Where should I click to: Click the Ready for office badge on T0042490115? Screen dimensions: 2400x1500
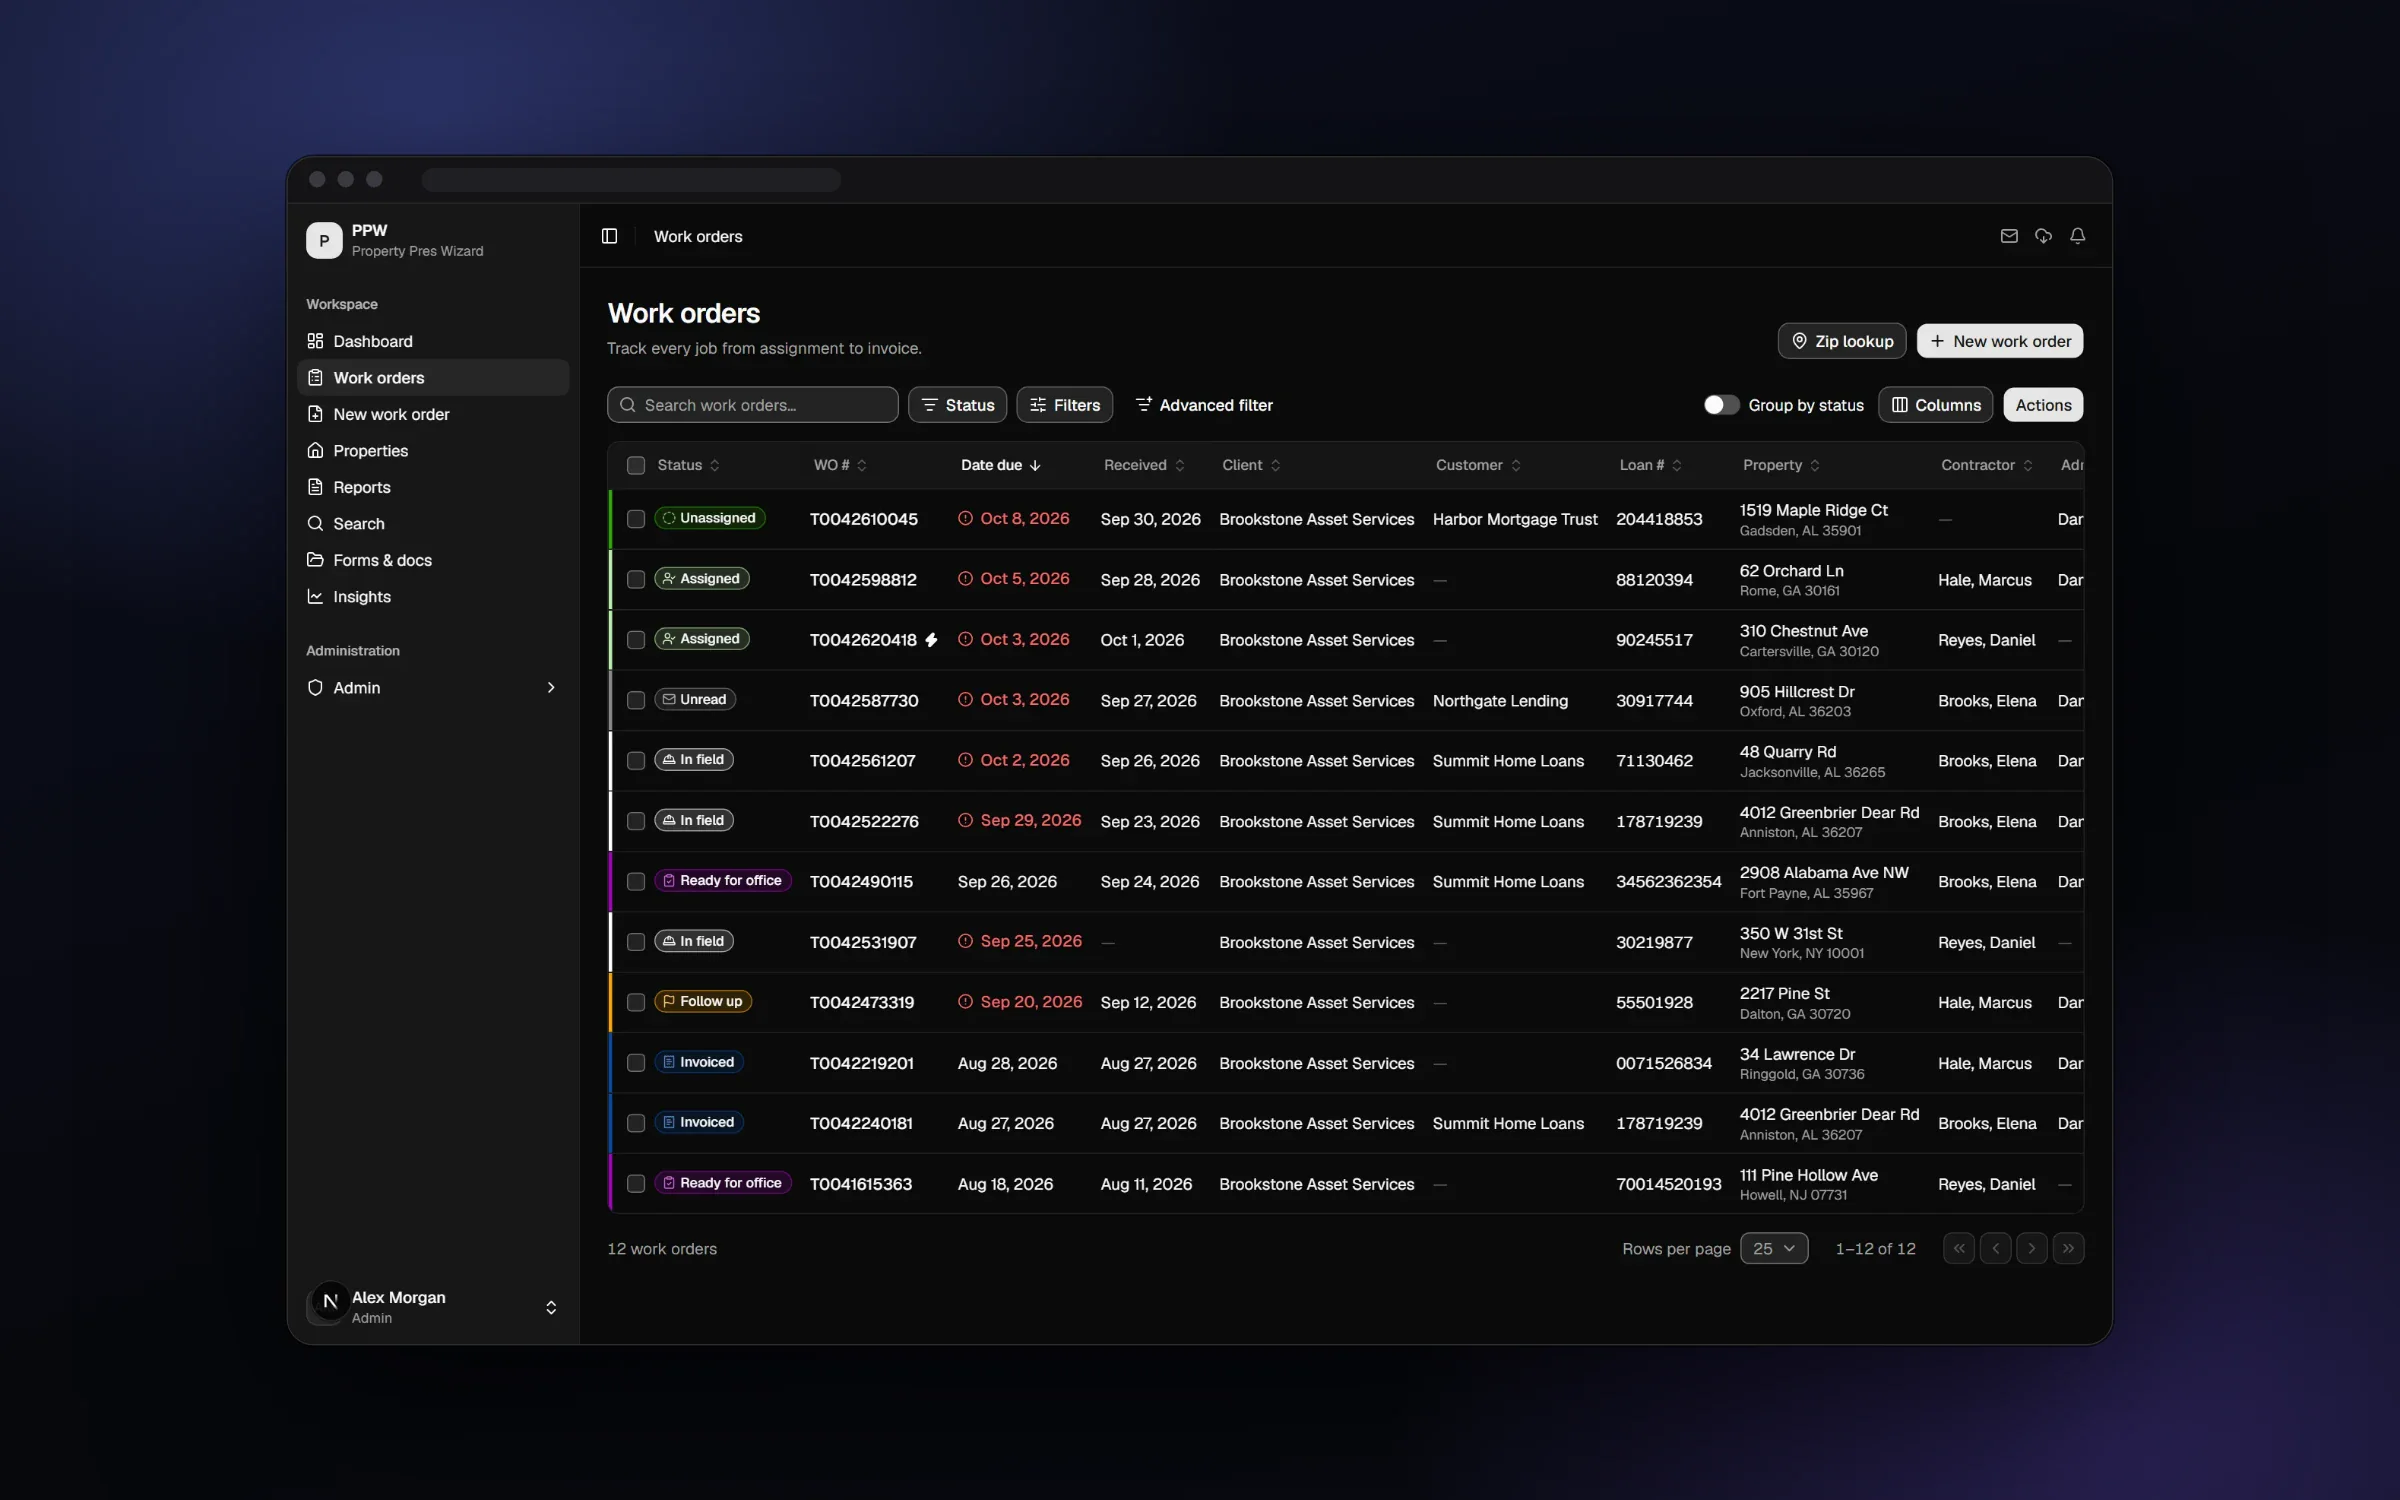pos(722,880)
